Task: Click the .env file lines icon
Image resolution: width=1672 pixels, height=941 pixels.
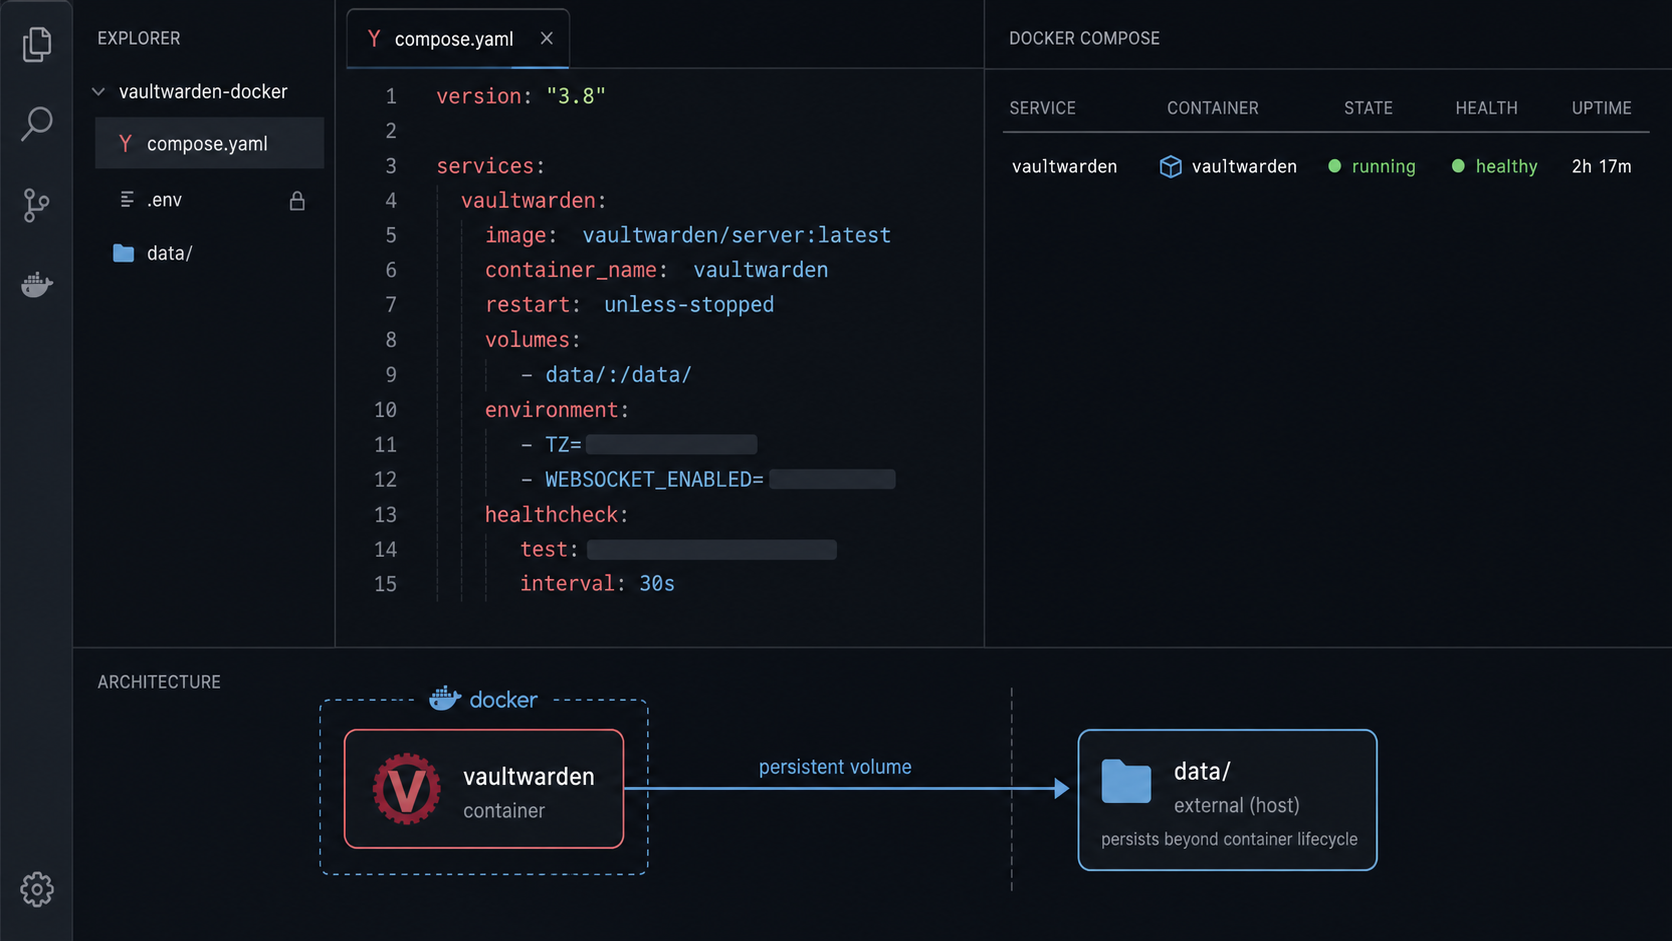Action: pyautogui.click(x=127, y=200)
